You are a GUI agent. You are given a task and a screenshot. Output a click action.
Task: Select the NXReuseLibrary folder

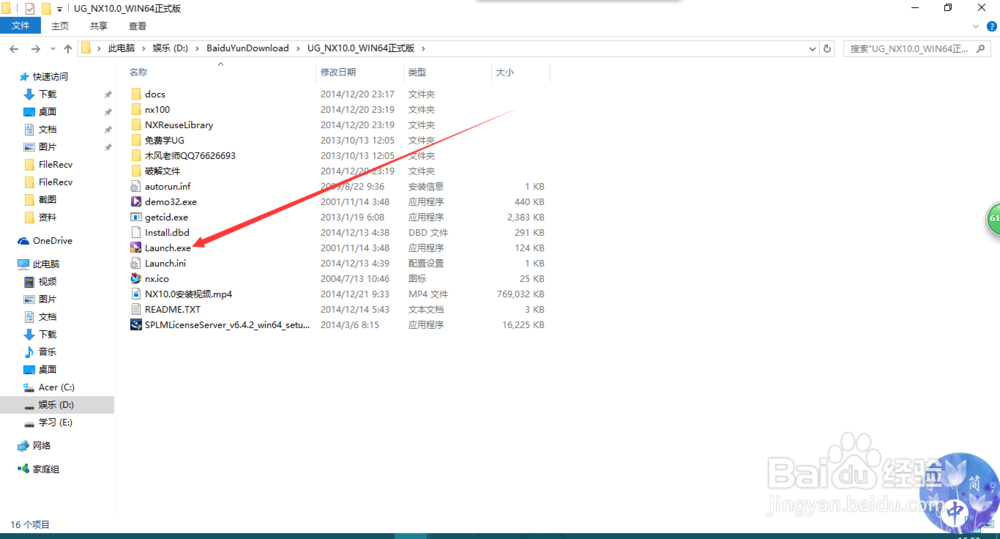179,125
